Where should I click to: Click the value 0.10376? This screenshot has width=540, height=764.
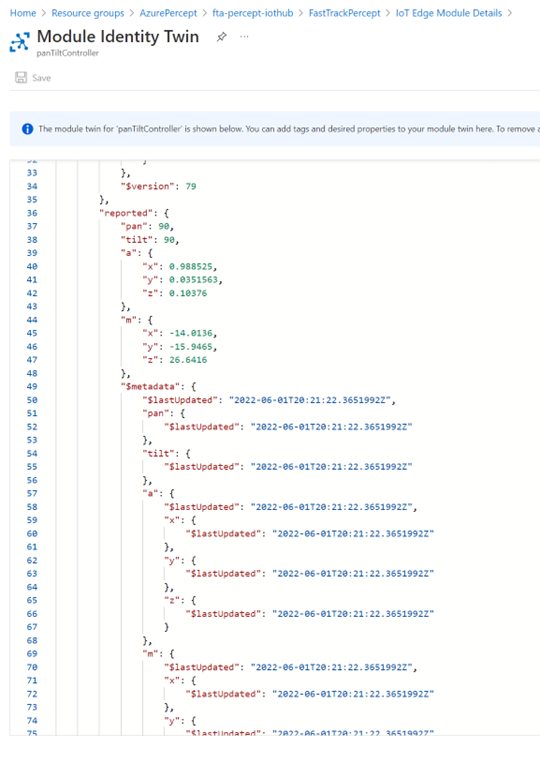point(188,293)
